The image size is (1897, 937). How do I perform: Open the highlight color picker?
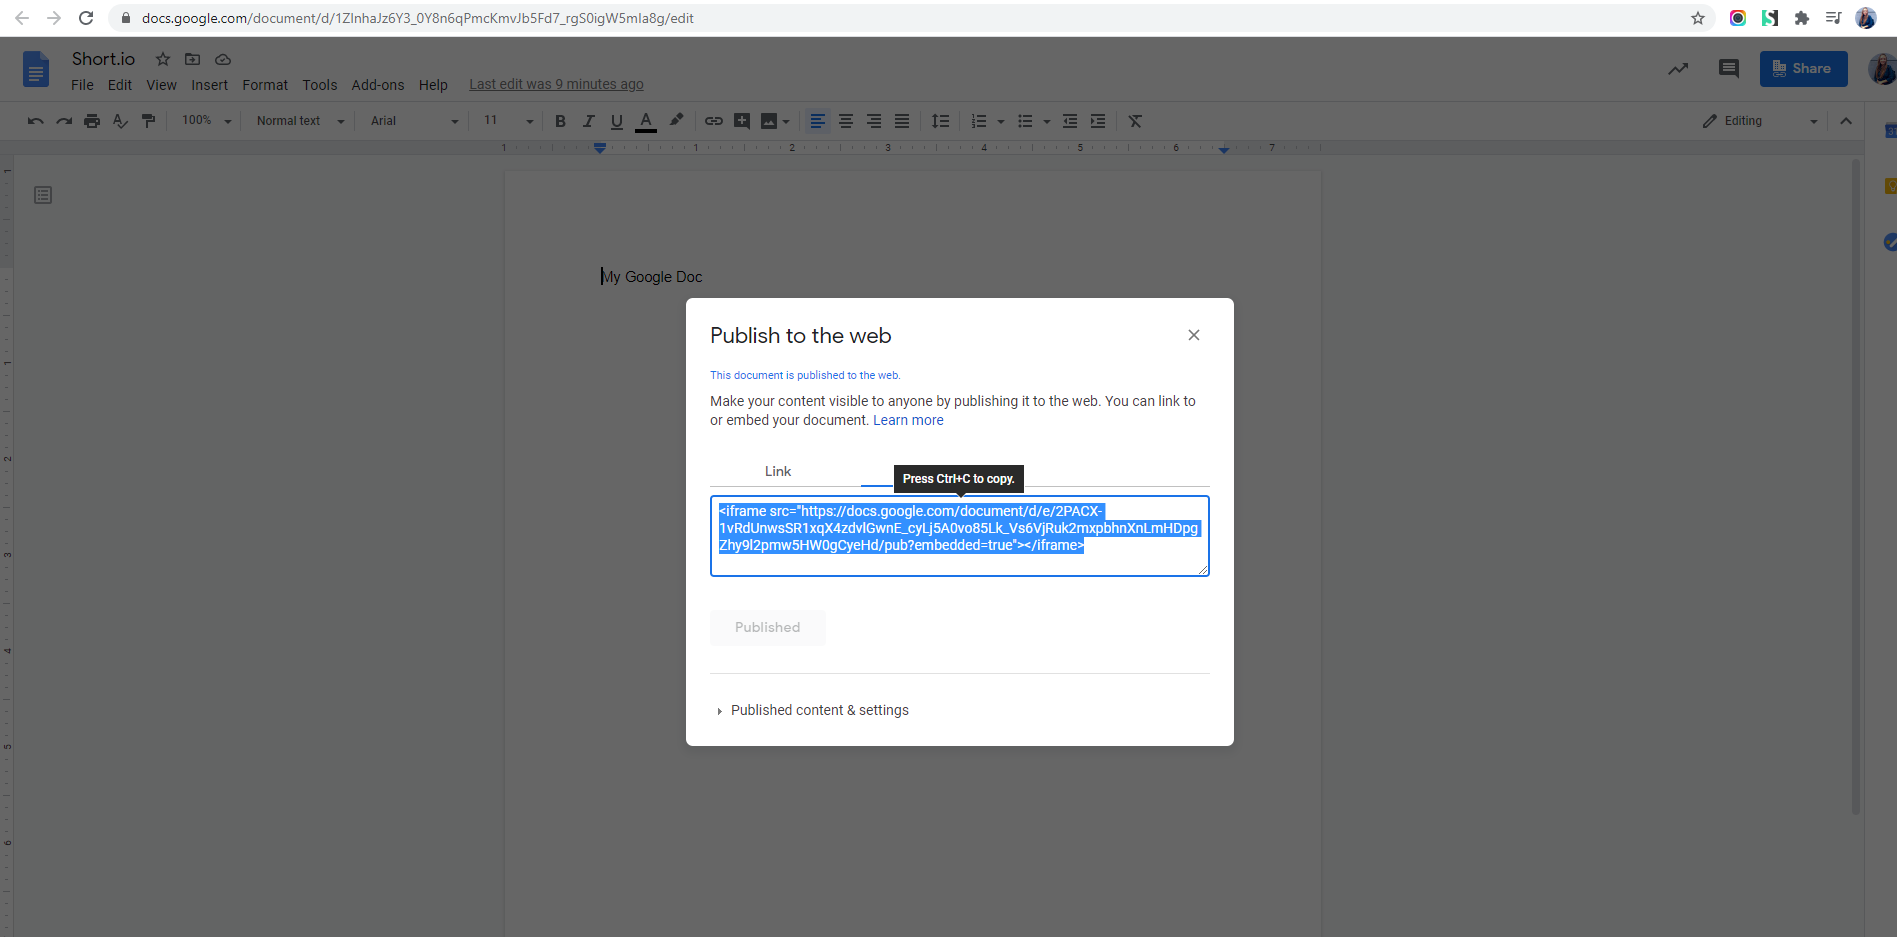click(676, 120)
